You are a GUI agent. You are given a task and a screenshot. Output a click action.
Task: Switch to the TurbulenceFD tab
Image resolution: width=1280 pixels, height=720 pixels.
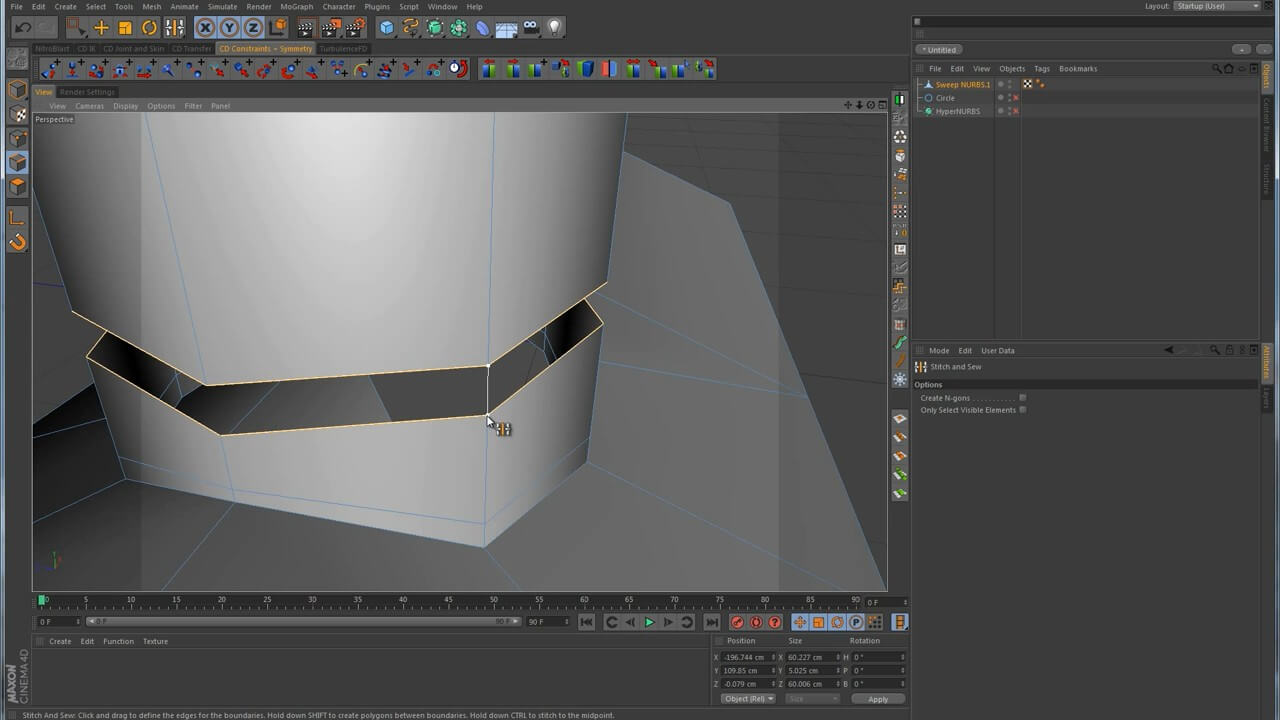[x=343, y=48]
